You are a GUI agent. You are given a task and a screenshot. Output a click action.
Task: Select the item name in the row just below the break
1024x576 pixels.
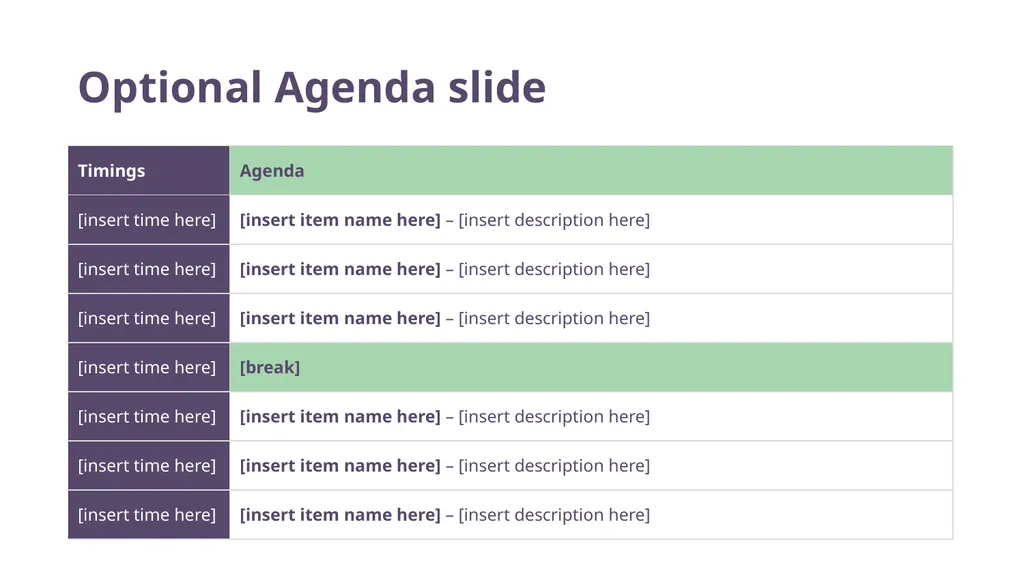coord(340,417)
